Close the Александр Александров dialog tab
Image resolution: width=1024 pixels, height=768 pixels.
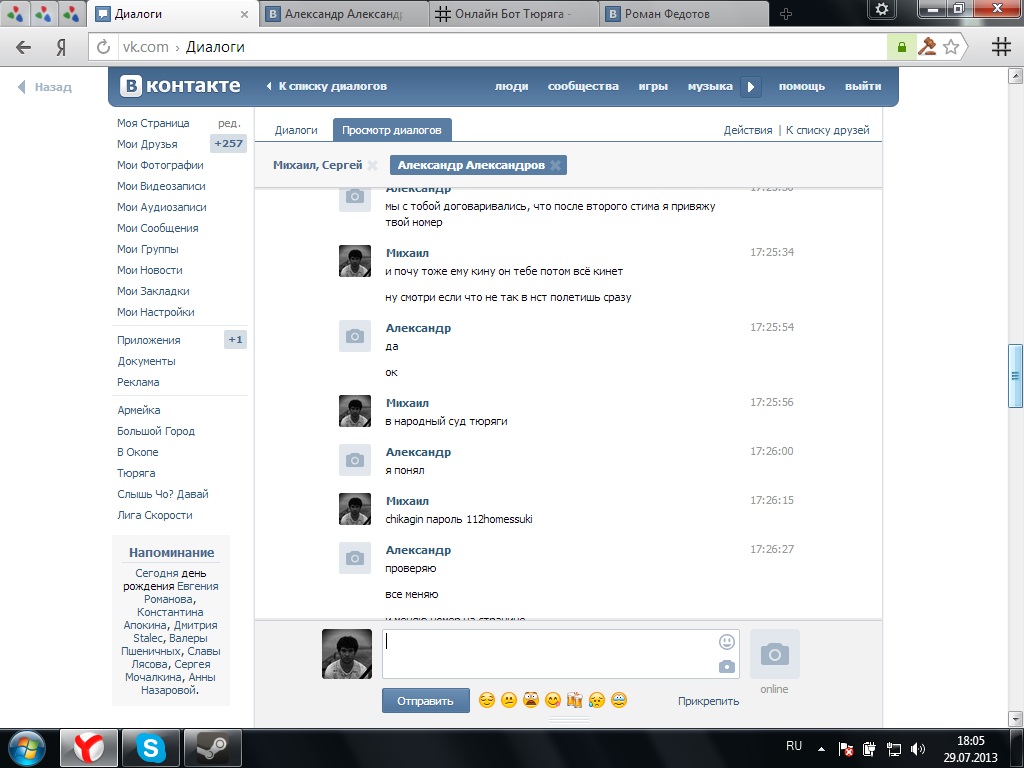(x=555, y=165)
